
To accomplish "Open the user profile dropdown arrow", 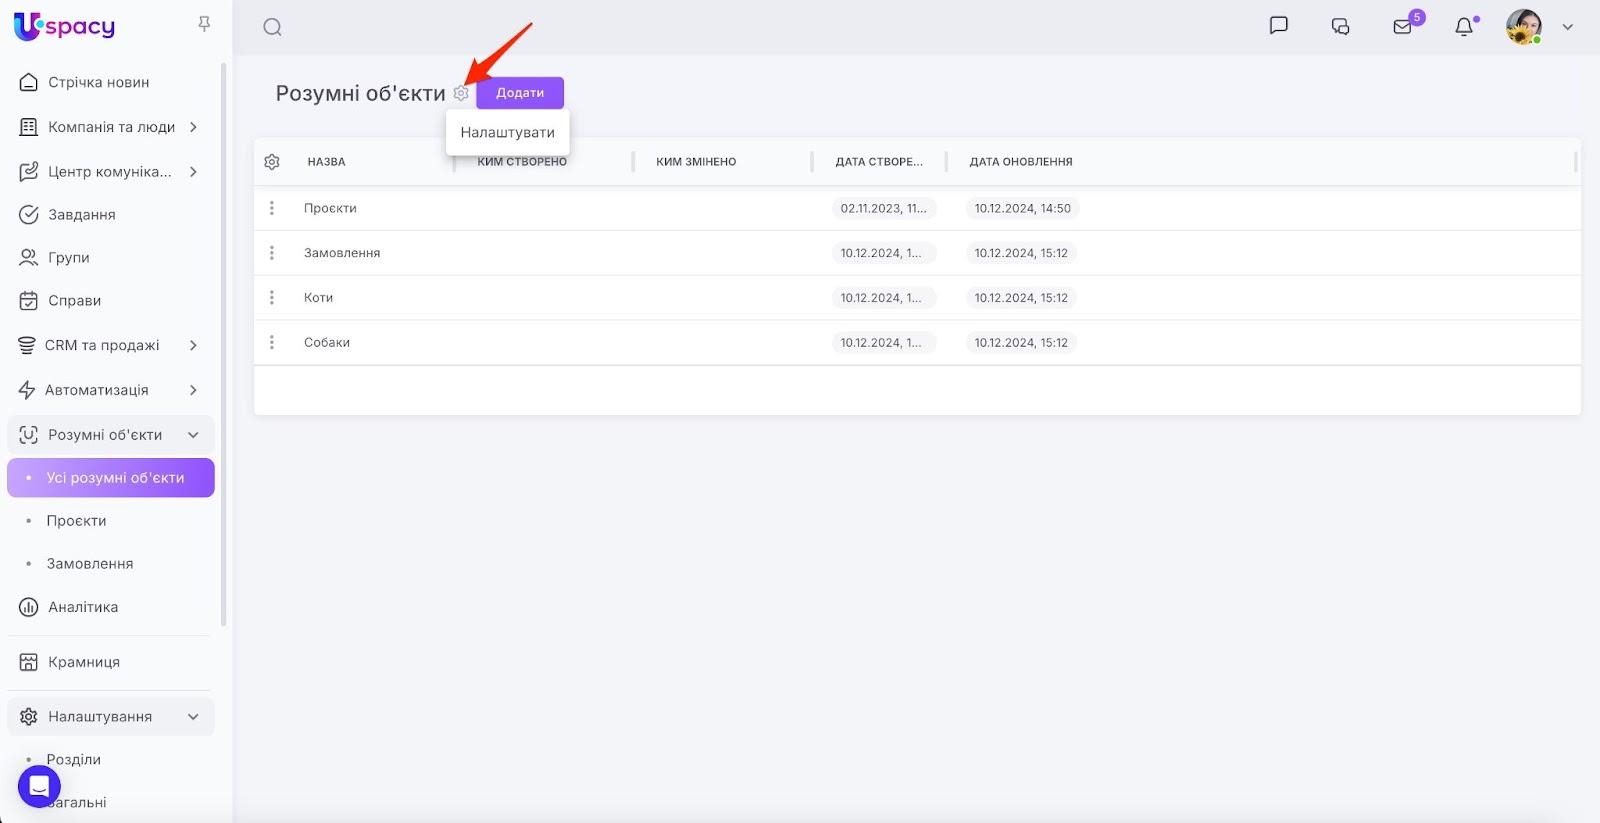I will pos(1568,27).
